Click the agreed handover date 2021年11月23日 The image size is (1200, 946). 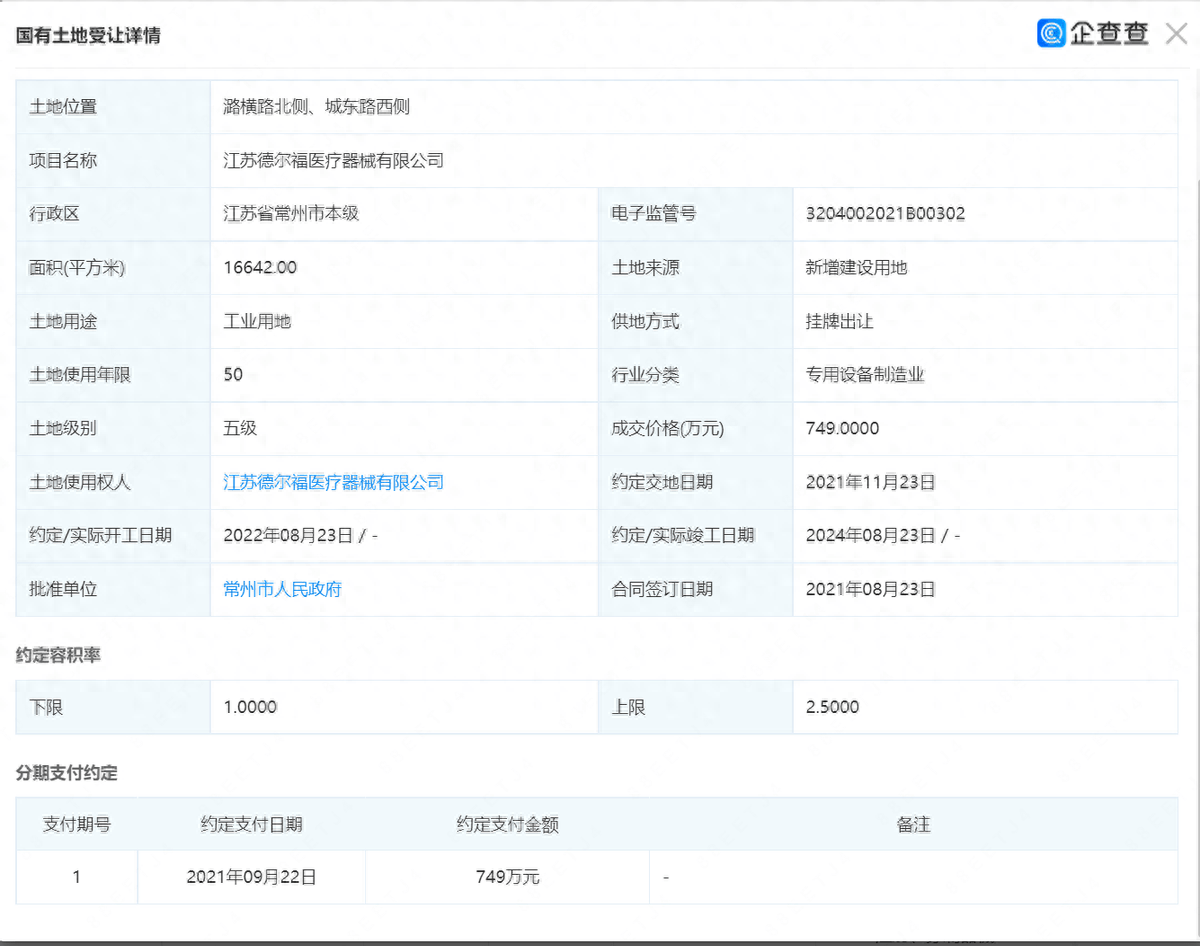point(870,482)
